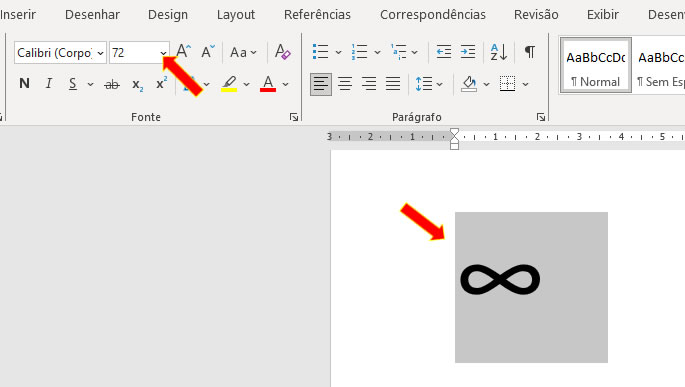Viewport: 685px width, 387px height.
Task: Apply multilevel list
Action: click(x=398, y=52)
